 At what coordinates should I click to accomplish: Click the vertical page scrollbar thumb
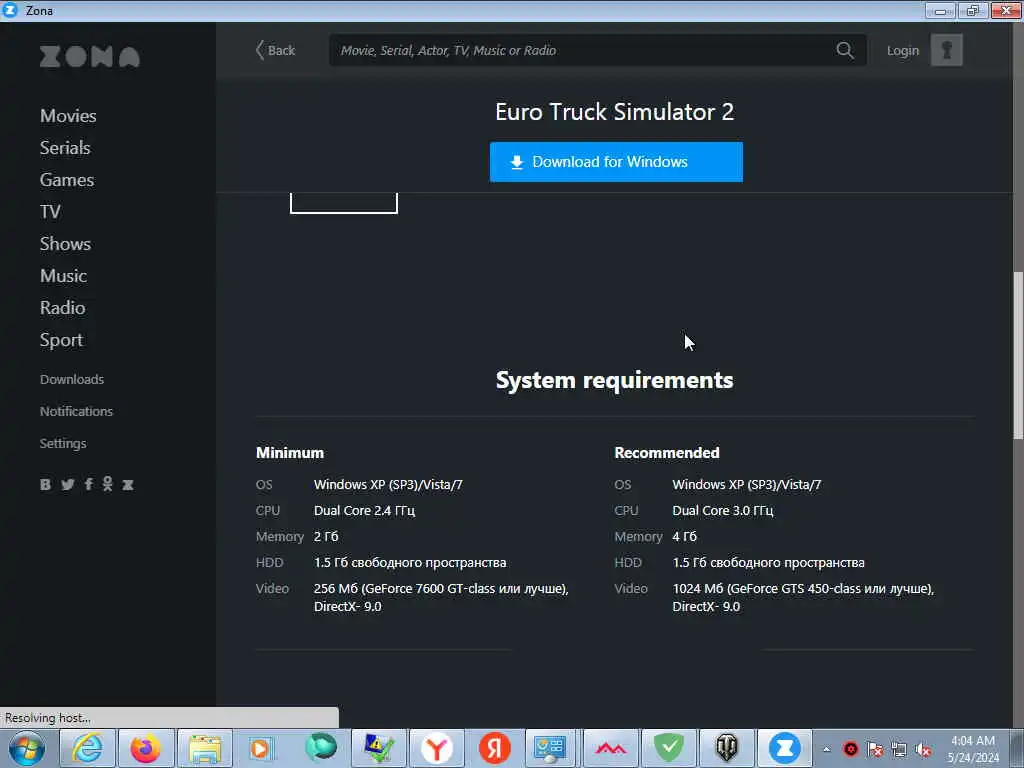point(1017,355)
